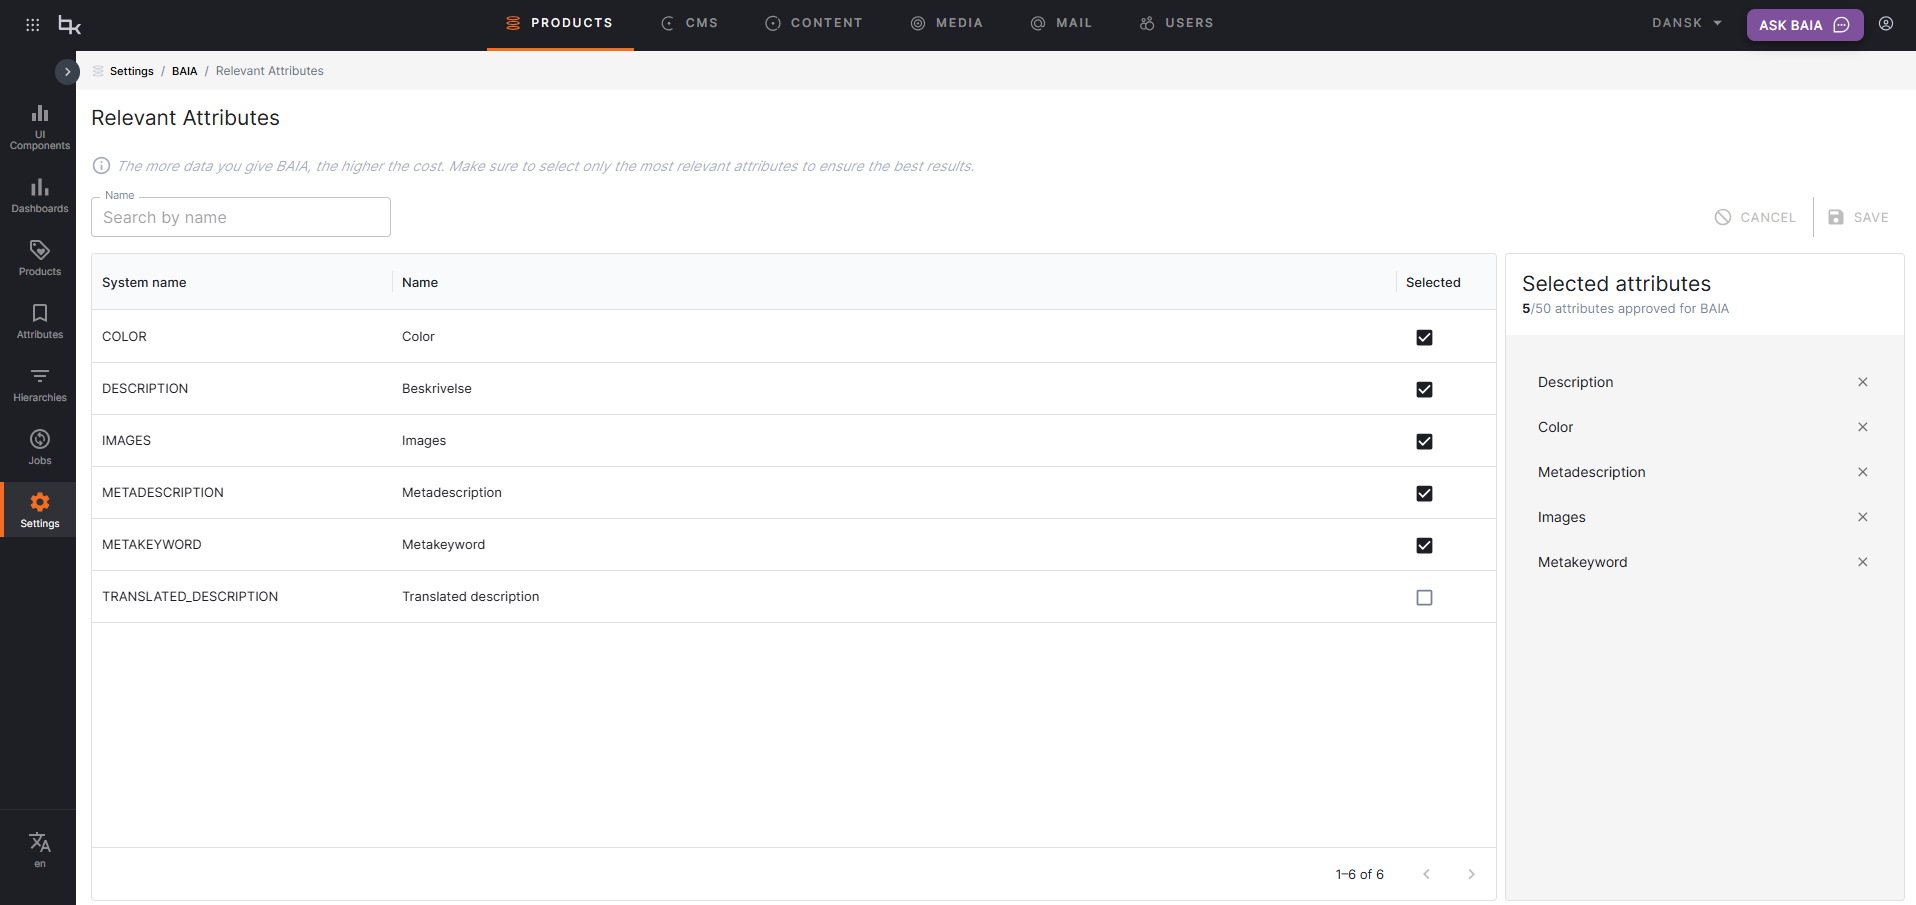Open UI Components in the sidebar
Viewport: 1916px width, 905px height.
pos(40,126)
